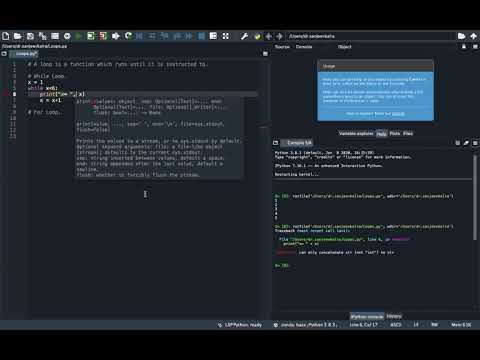The width and height of the screenshot is (480, 360).
Task: Open the file switcher list icon
Action: (x=55, y=36)
